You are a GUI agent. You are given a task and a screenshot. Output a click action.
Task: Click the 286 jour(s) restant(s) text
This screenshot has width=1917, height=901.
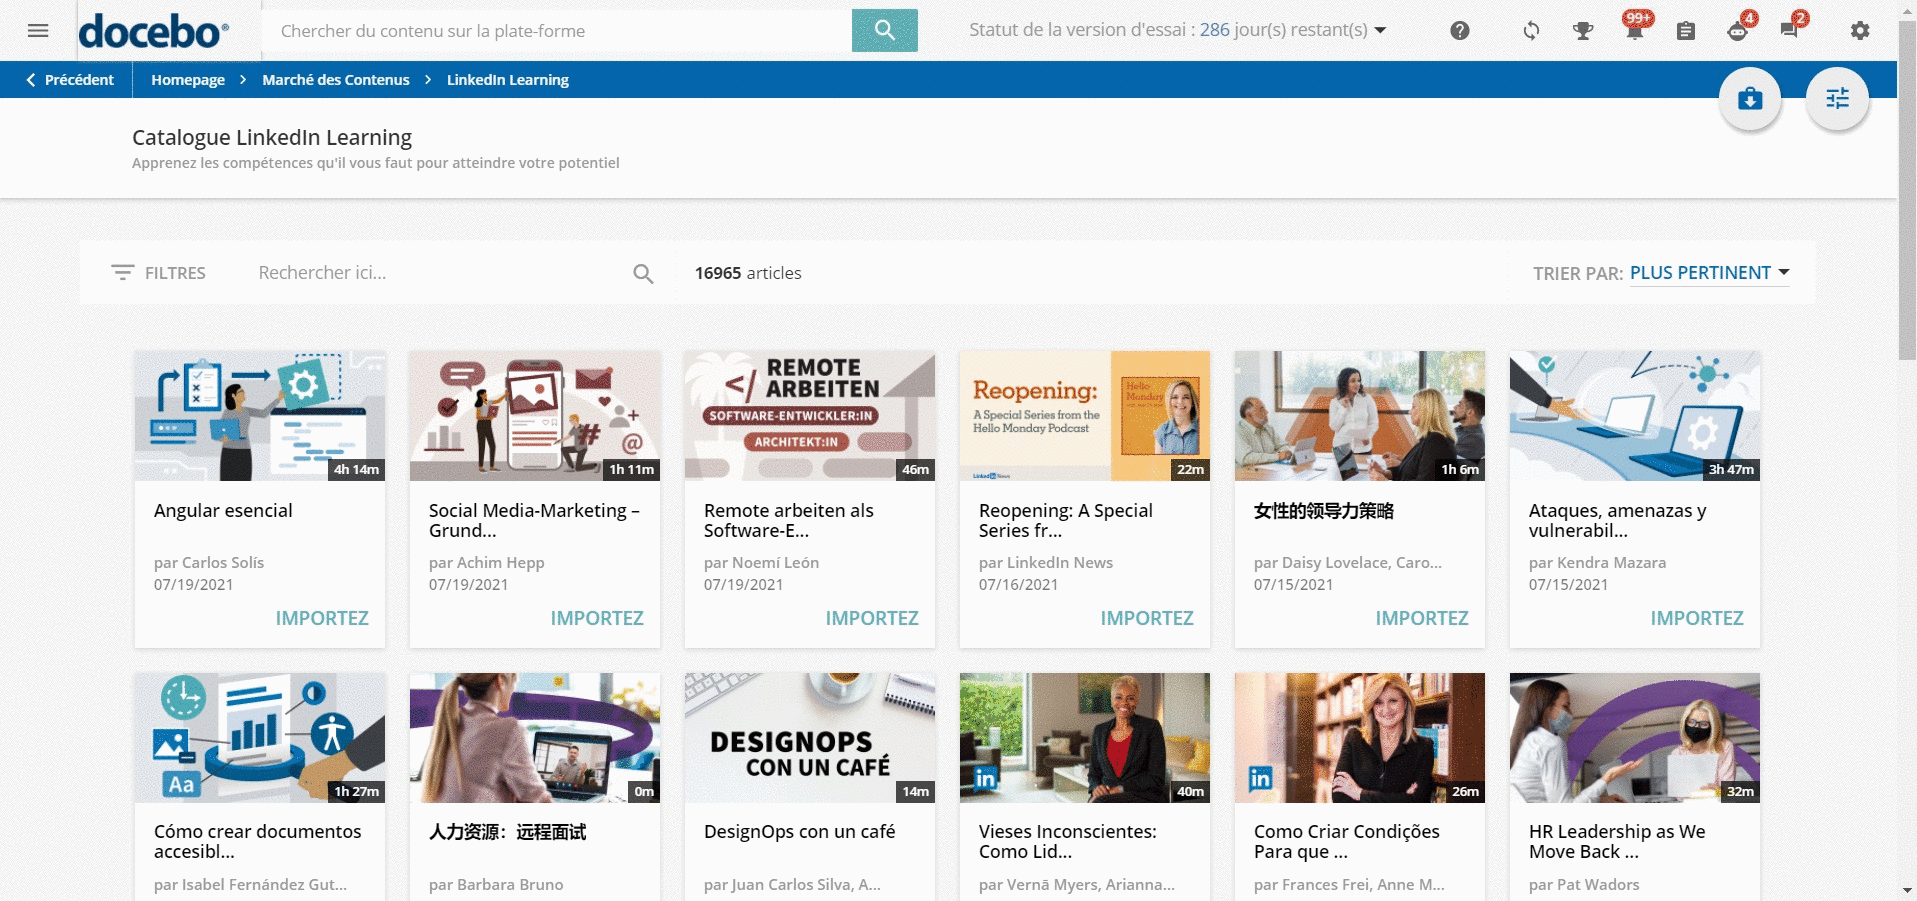tap(1284, 30)
